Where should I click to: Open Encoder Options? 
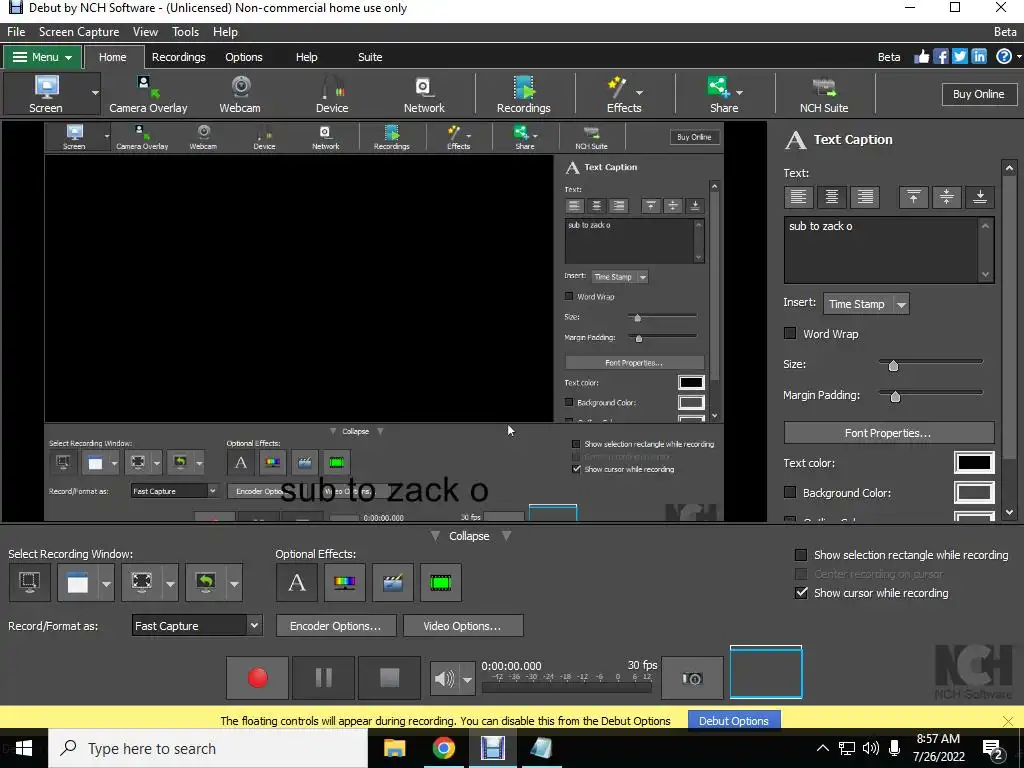point(336,626)
